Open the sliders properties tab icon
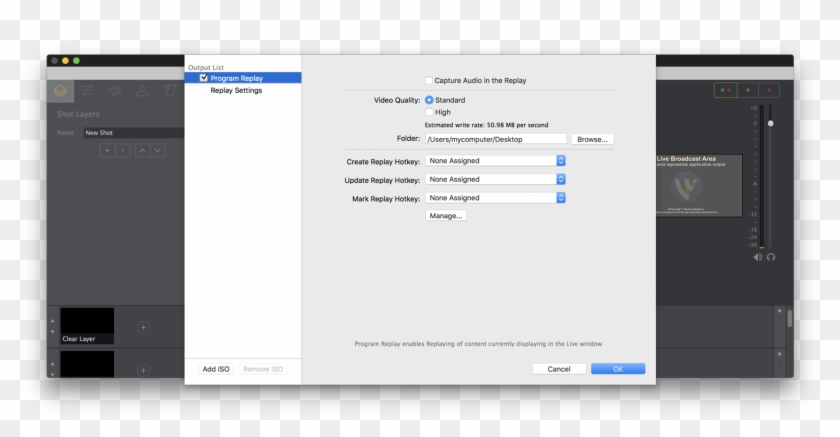Image resolution: width=840 pixels, height=437 pixels. [x=87, y=91]
